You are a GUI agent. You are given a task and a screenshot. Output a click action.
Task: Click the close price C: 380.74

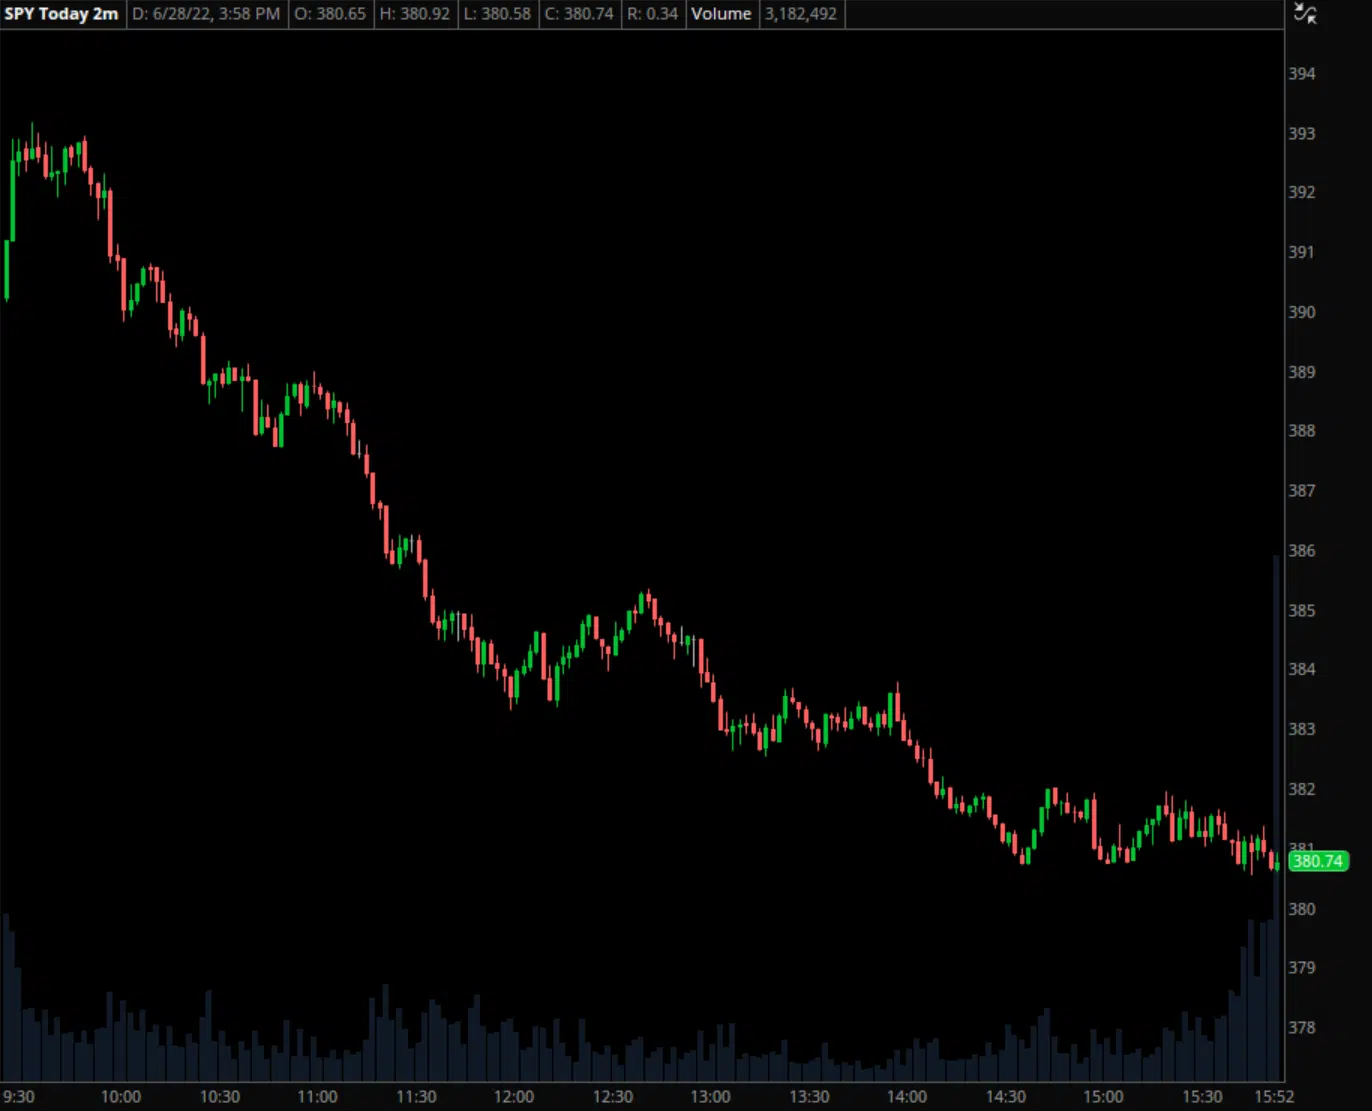(579, 14)
